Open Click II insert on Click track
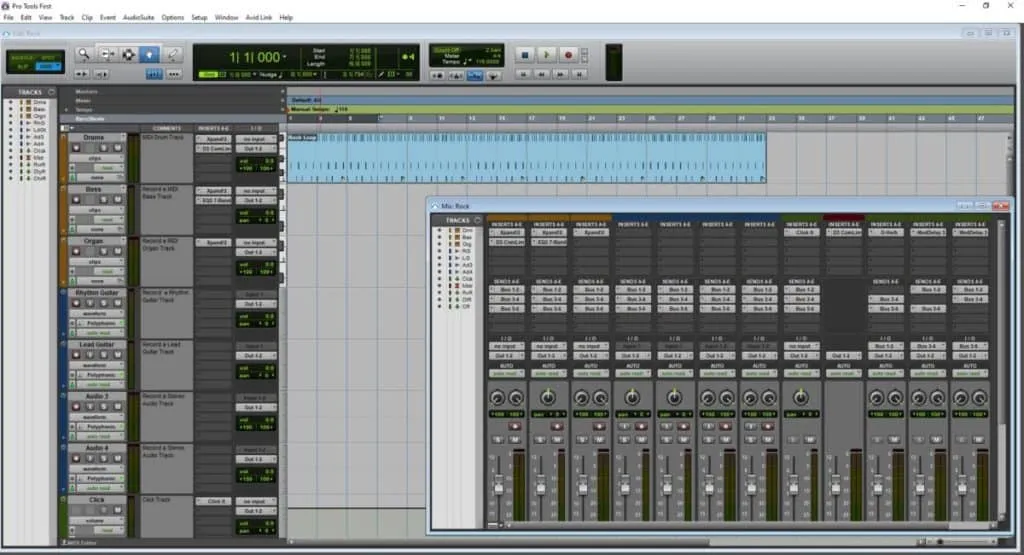This screenshot has width=1024, height=555. pyautogui.click(x=214, y=501)
